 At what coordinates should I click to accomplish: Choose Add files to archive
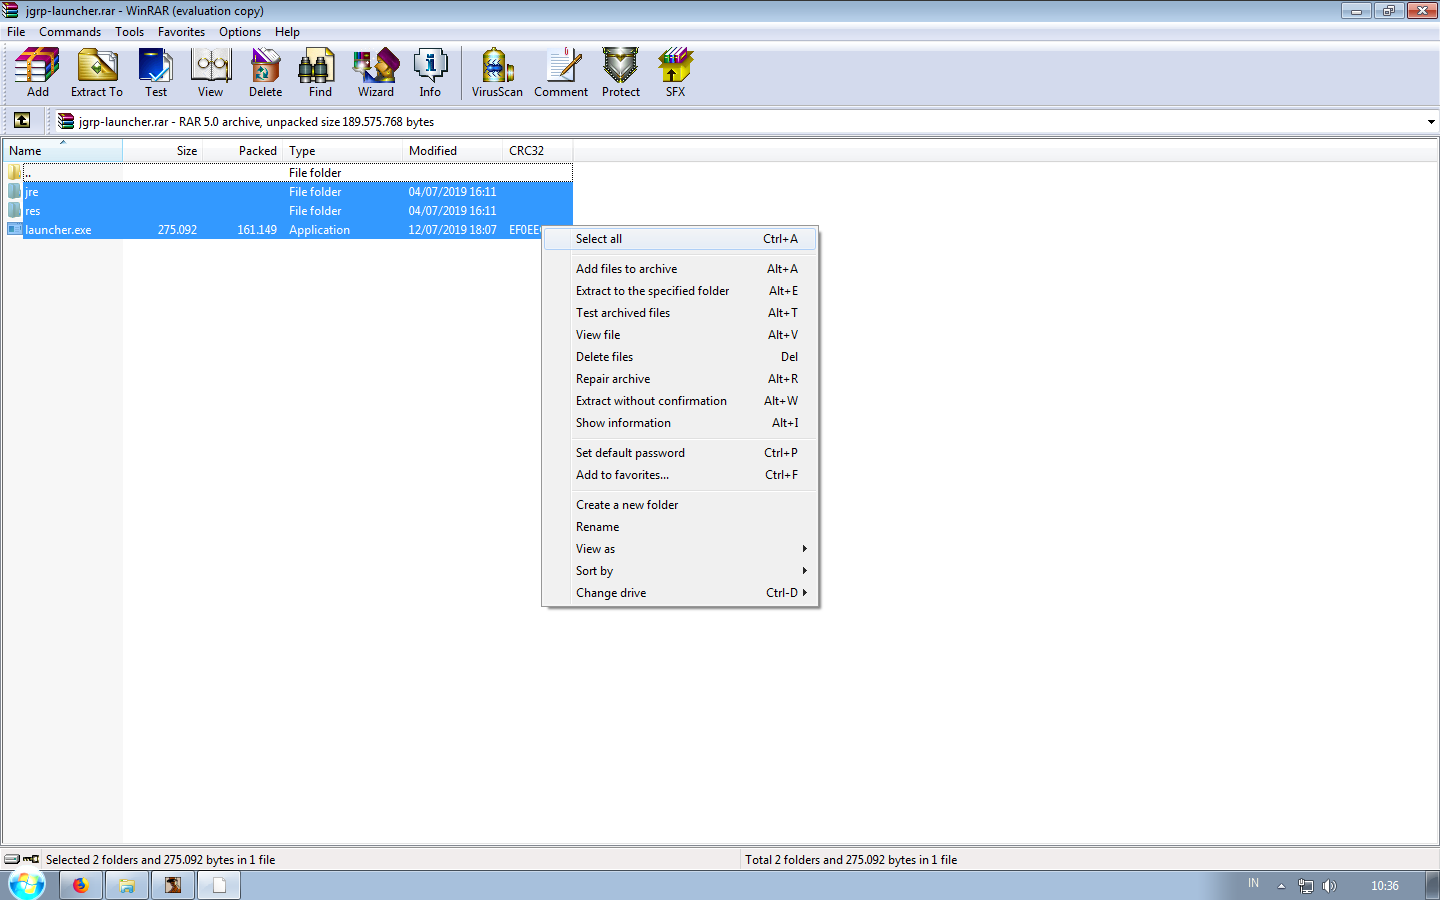[680, 268]
